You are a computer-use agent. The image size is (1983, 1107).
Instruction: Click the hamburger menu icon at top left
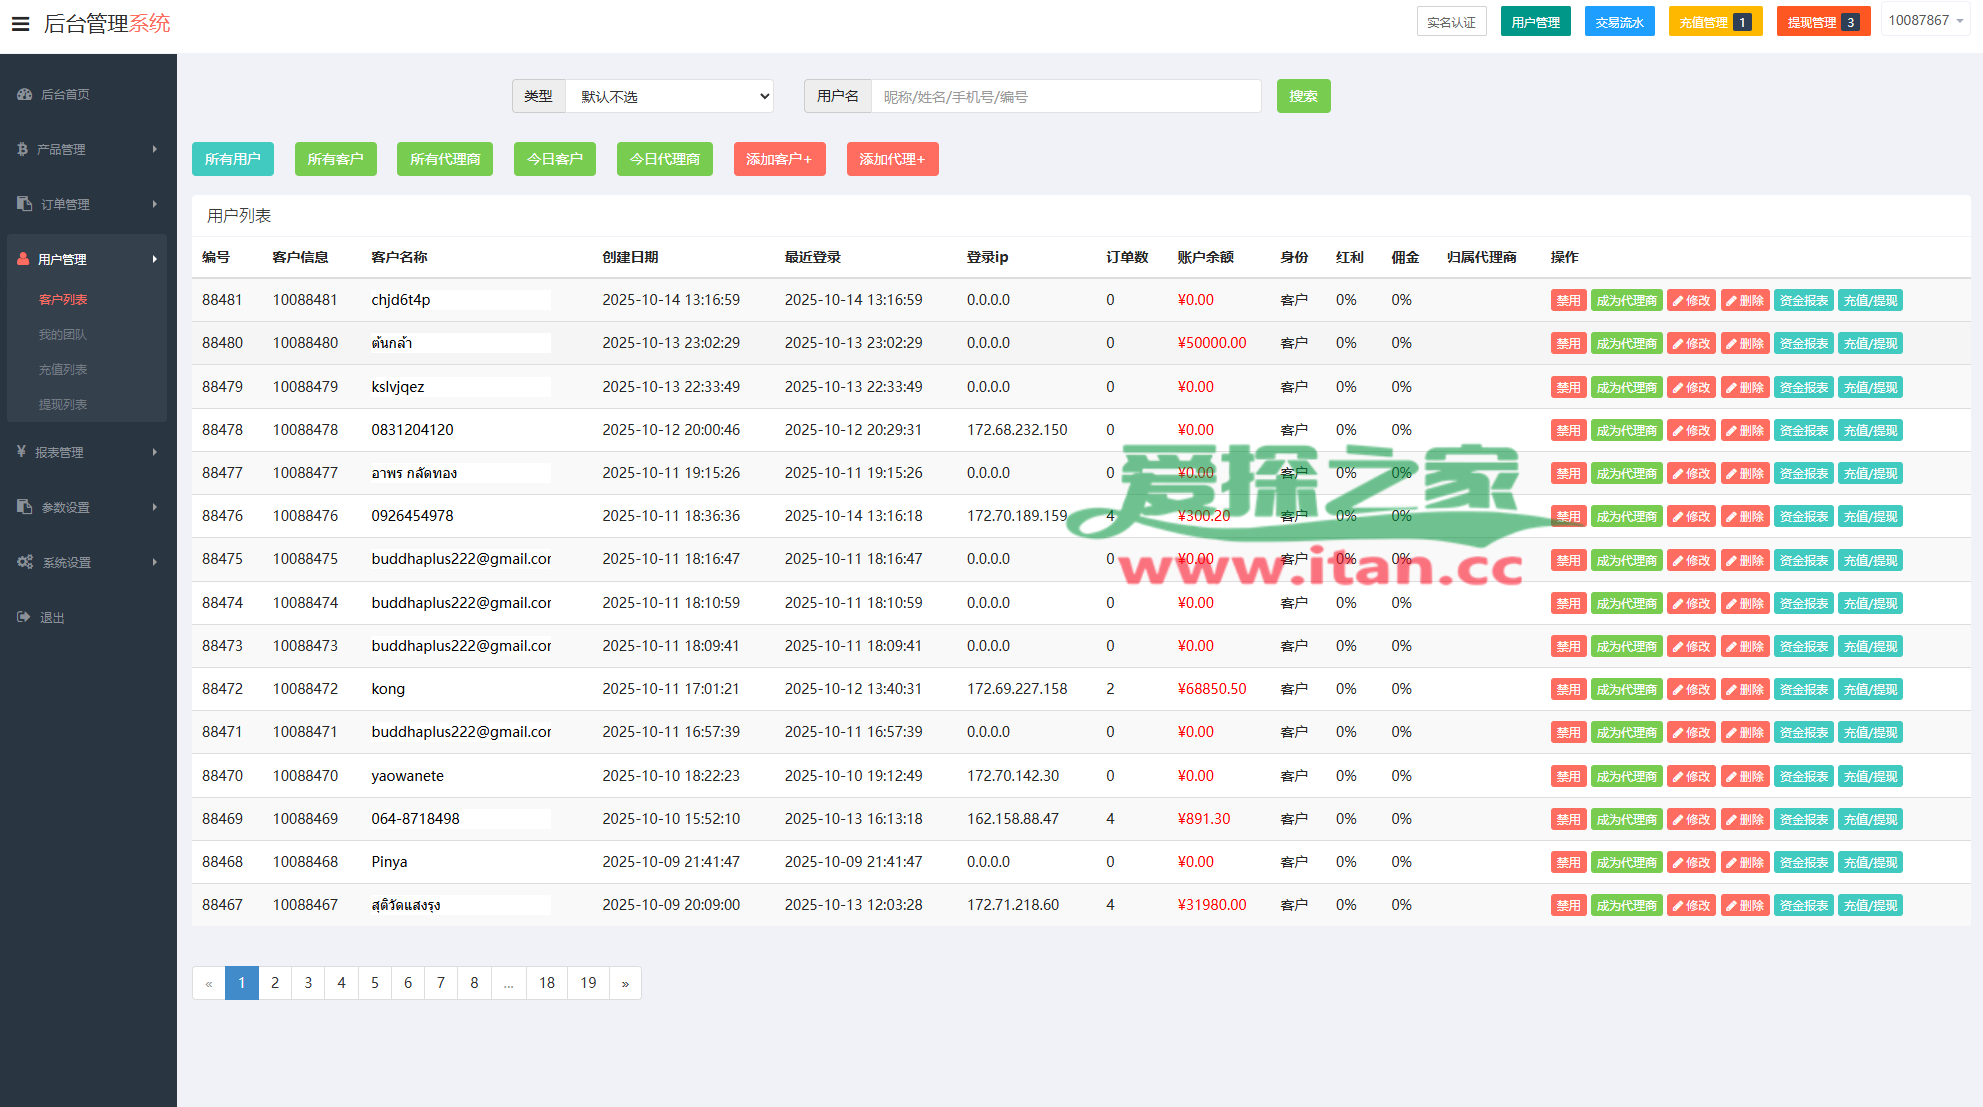(20, 23)
